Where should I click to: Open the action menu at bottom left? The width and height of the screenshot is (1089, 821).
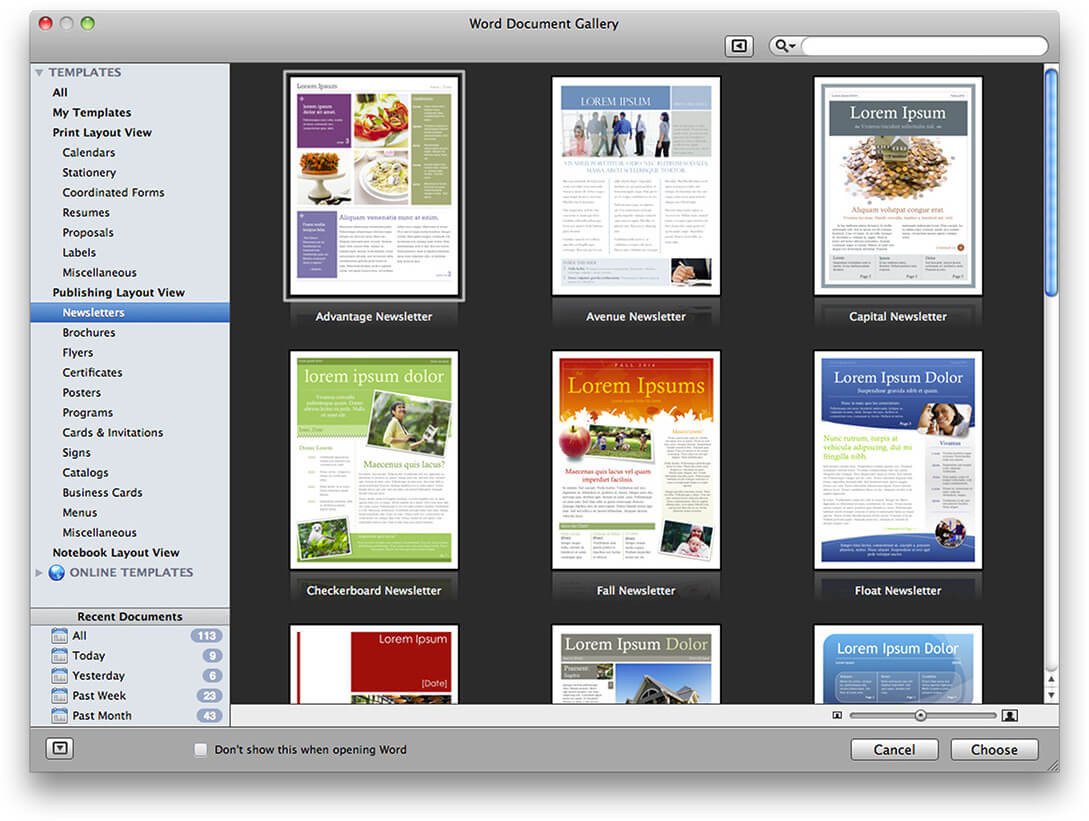[x=60, y=748]
